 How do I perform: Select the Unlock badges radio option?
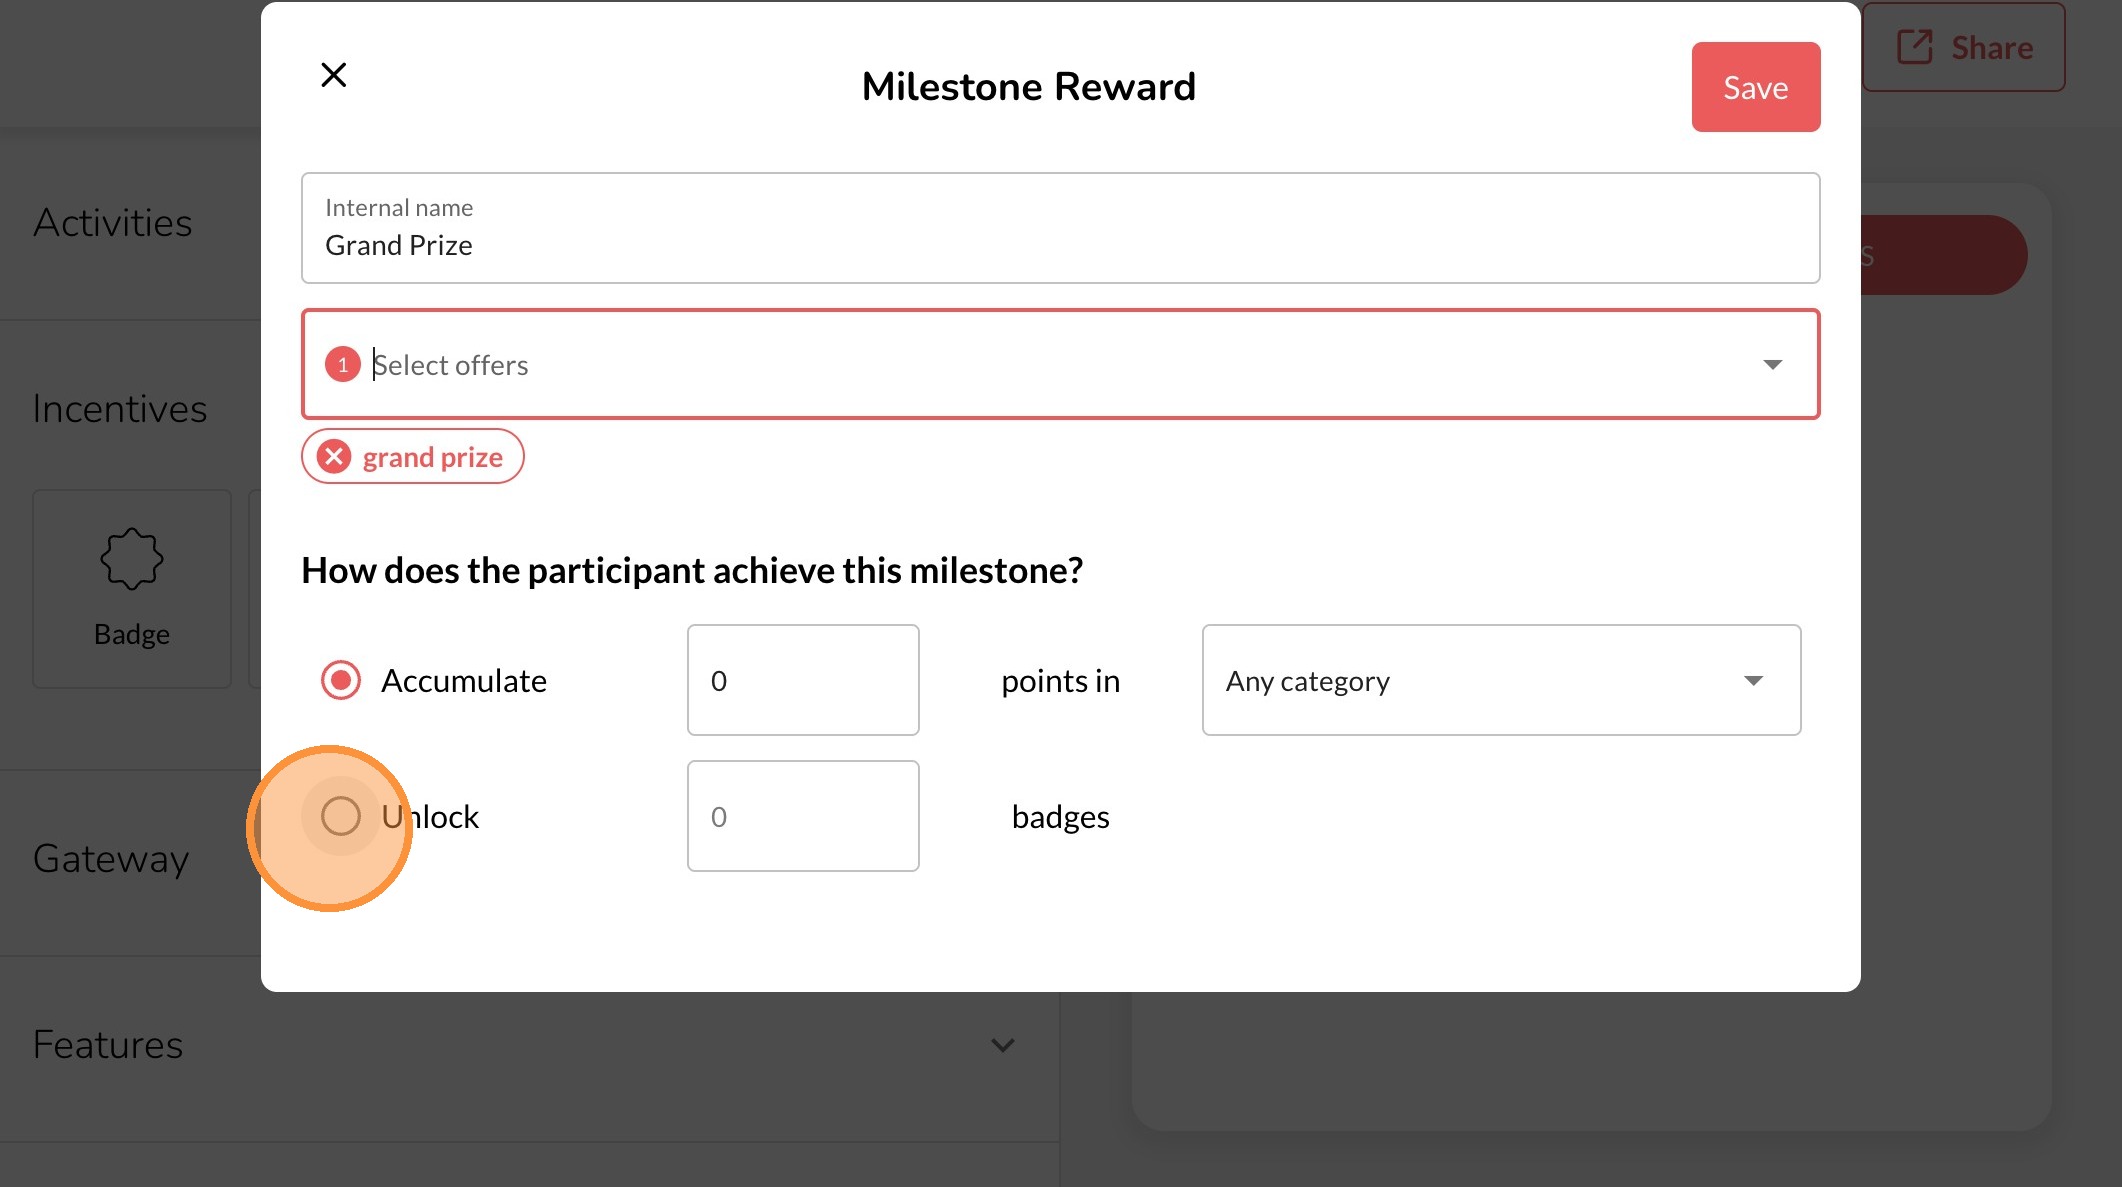pos(340,816)
